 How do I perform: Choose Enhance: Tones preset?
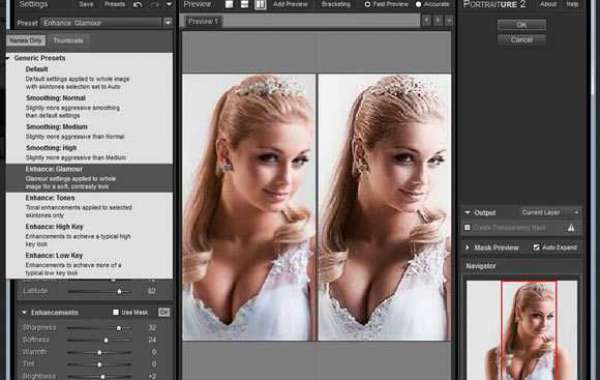point(90,206)
